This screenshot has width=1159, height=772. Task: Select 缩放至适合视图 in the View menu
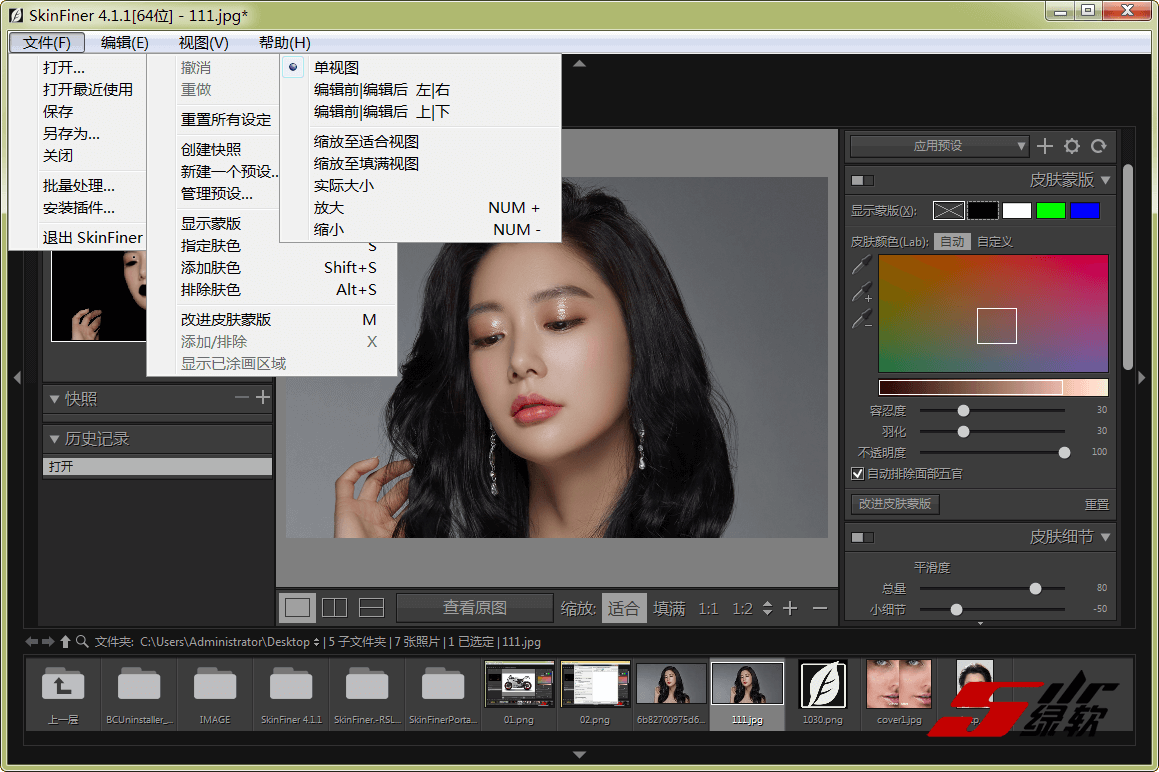[x=366, y=142]
